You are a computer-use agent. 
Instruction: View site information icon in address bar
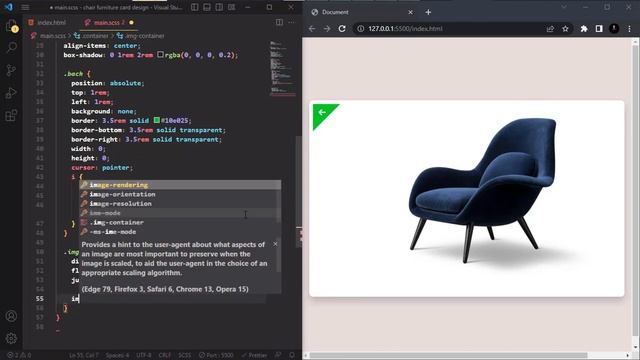[360, 29]
